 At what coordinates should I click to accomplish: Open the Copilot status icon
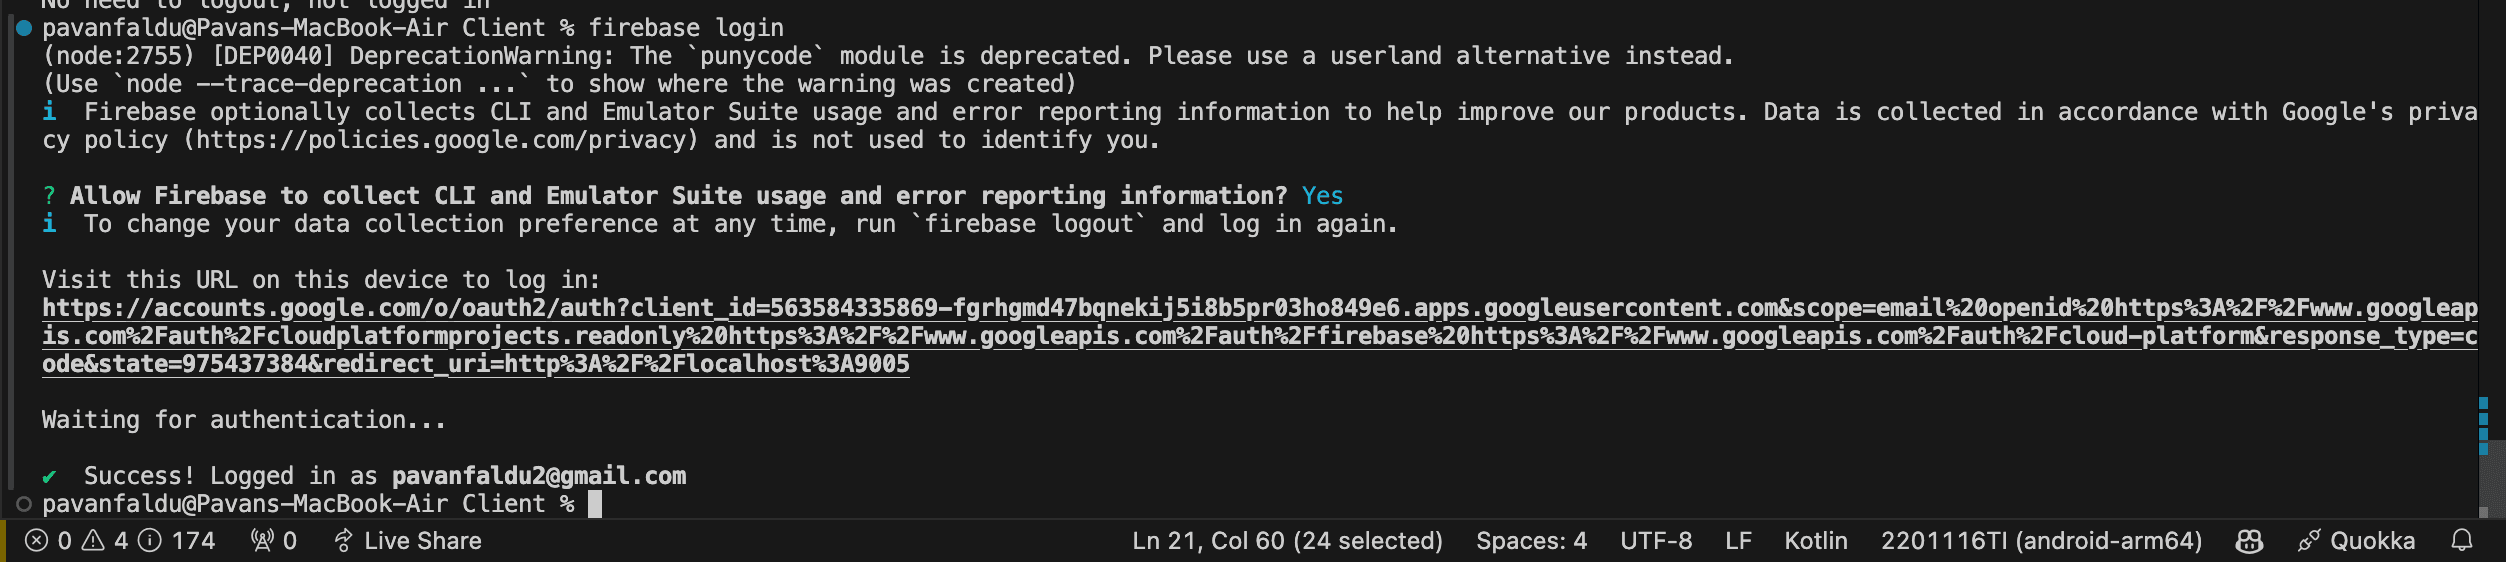click(x=2249, y=541)
